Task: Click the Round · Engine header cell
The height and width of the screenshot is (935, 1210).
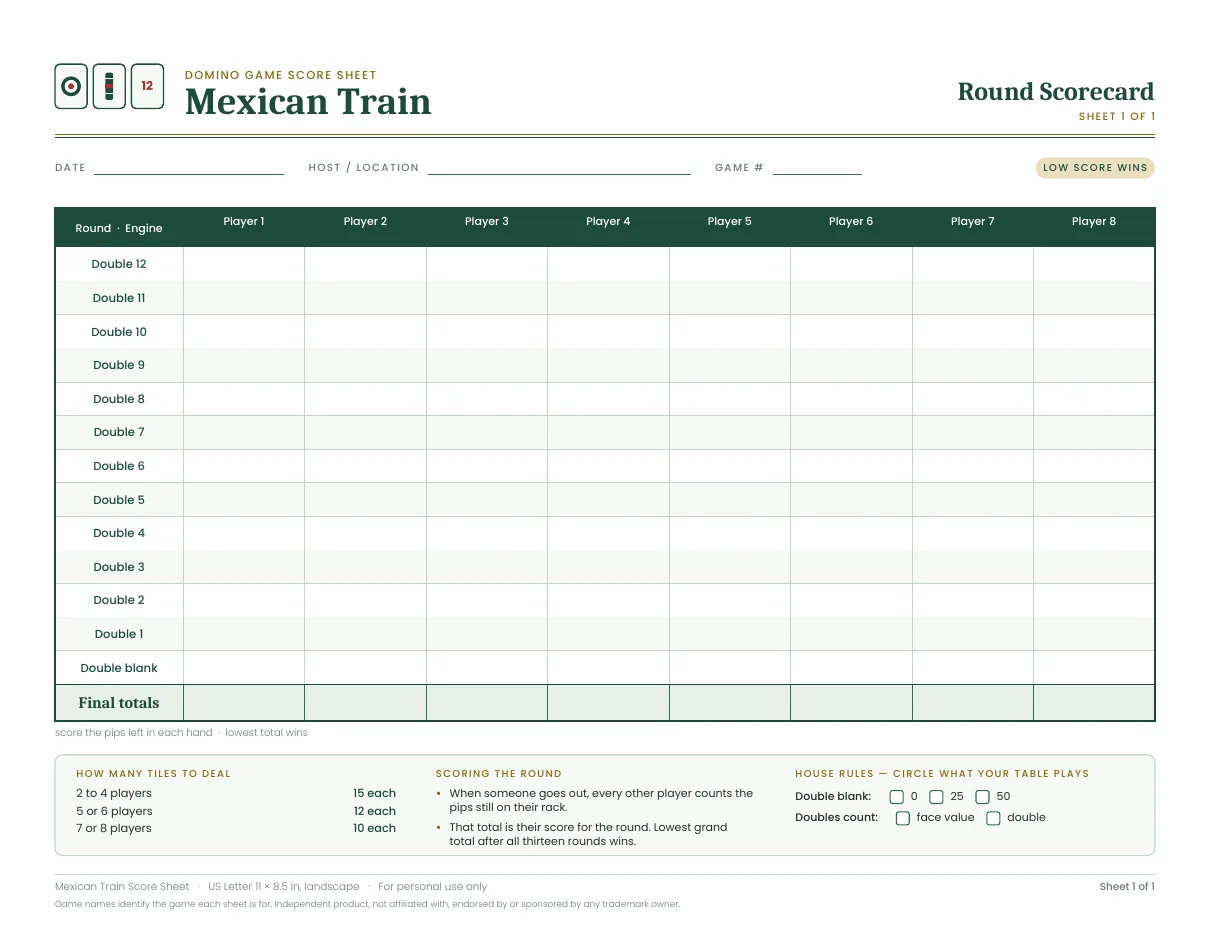Action: pyautogui.click(x=119, y=228)
